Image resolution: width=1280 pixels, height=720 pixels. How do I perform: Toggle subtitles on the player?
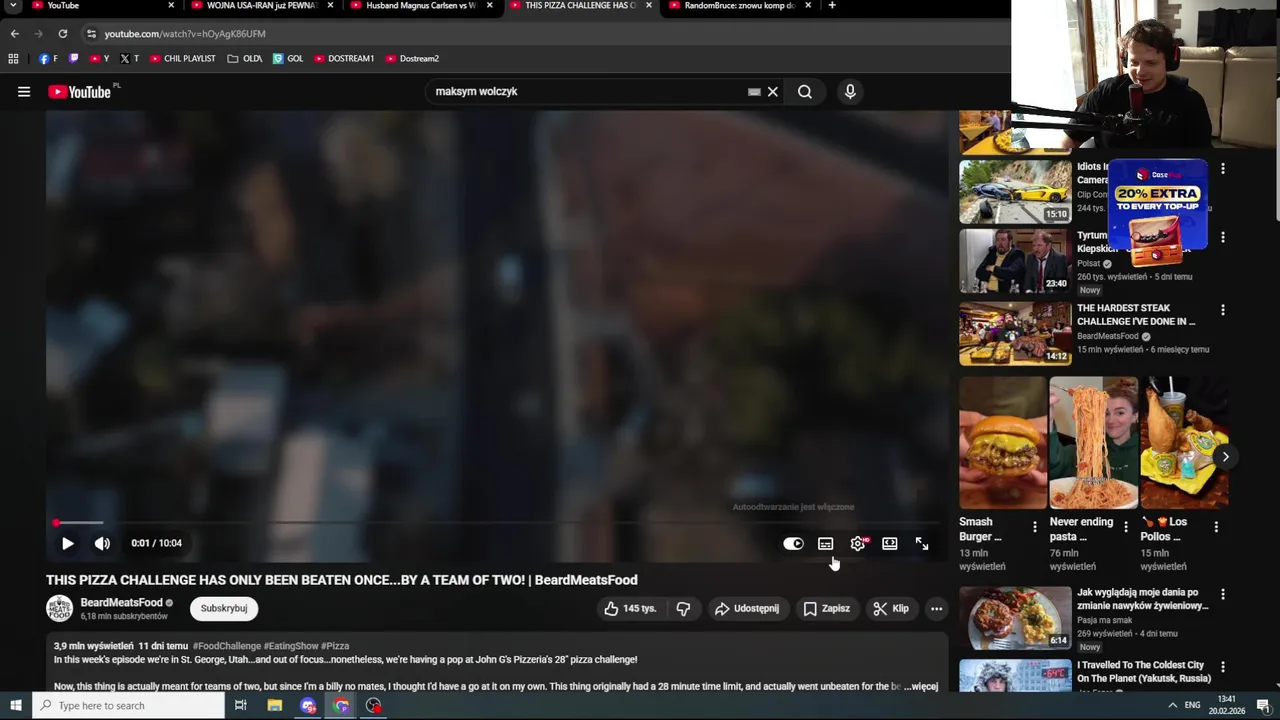pyautogui.click(x=825, y=543)
